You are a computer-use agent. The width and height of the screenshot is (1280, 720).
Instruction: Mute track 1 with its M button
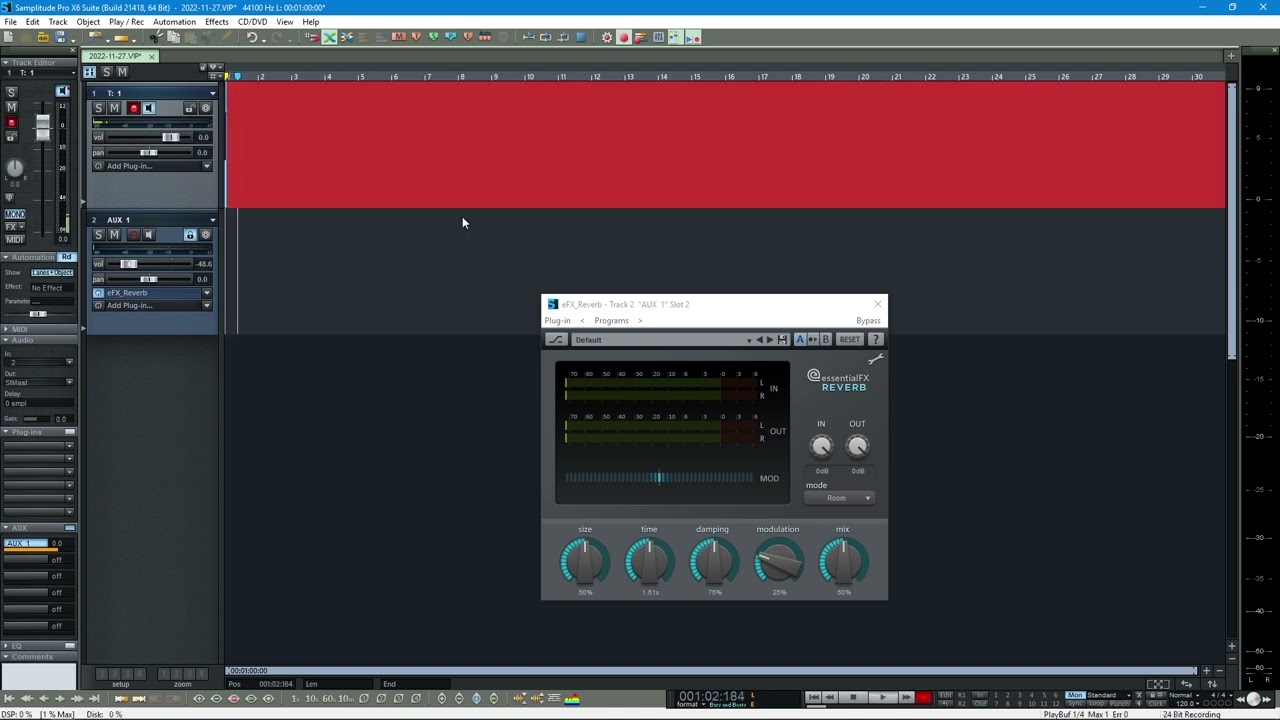[114, 108]
